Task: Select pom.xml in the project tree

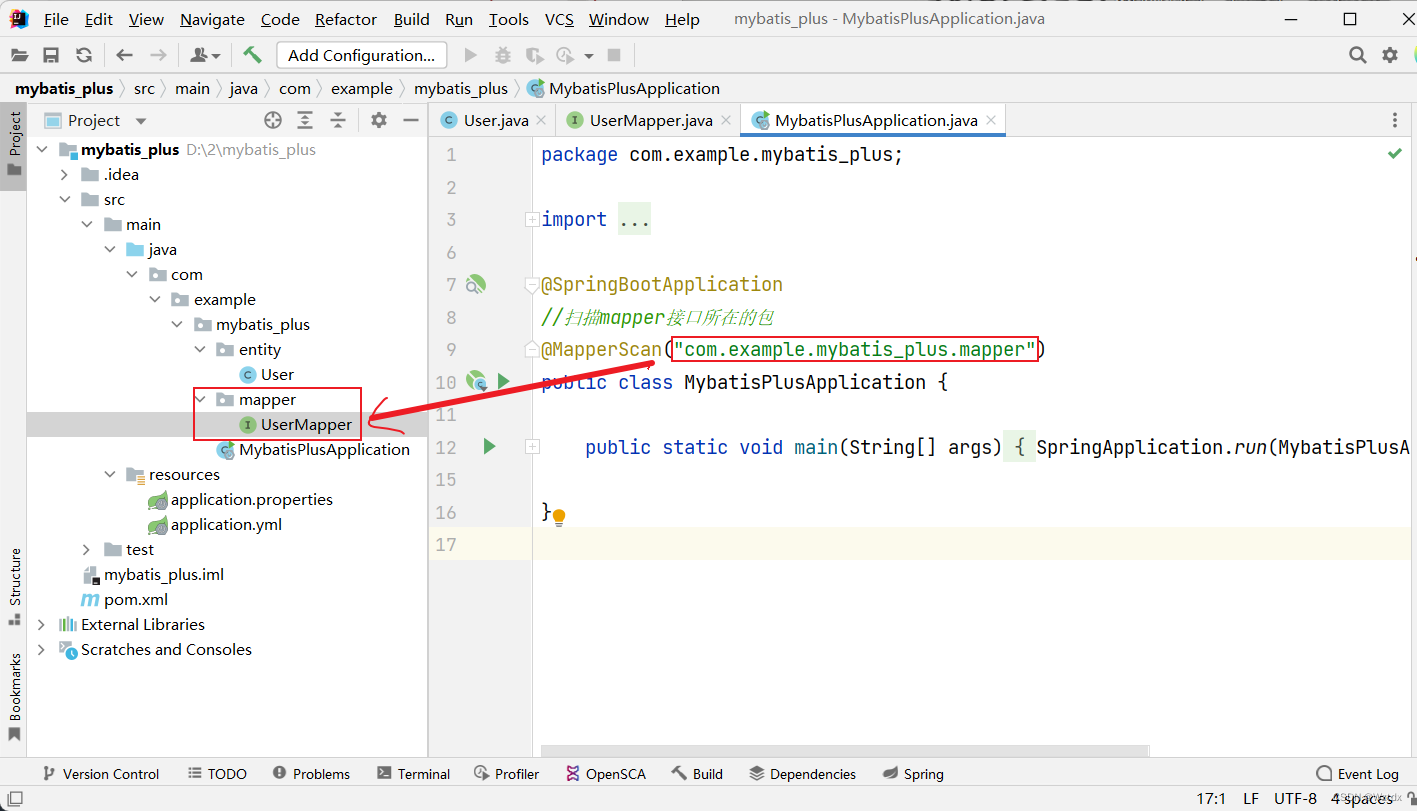Action: pyautogui.click(x=136, y=599)
